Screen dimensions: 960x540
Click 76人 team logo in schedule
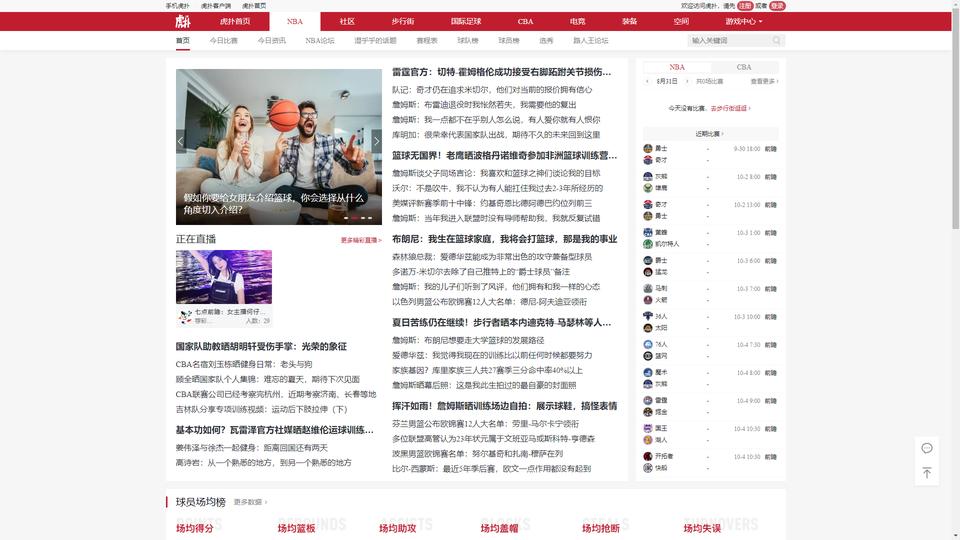(648, 344)
